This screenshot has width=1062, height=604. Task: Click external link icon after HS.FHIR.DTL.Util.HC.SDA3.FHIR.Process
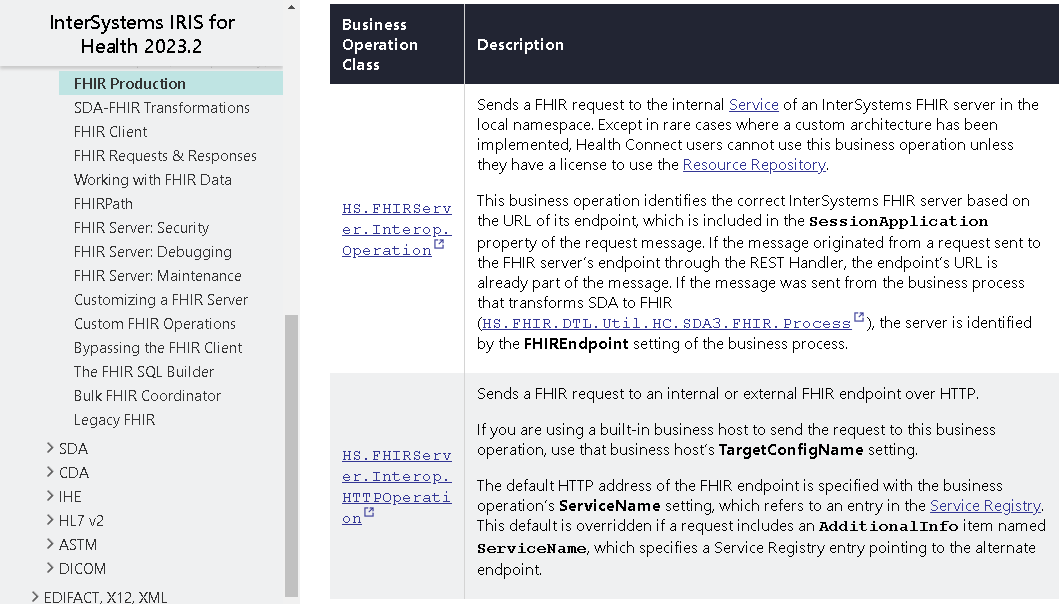coord(859,319)
